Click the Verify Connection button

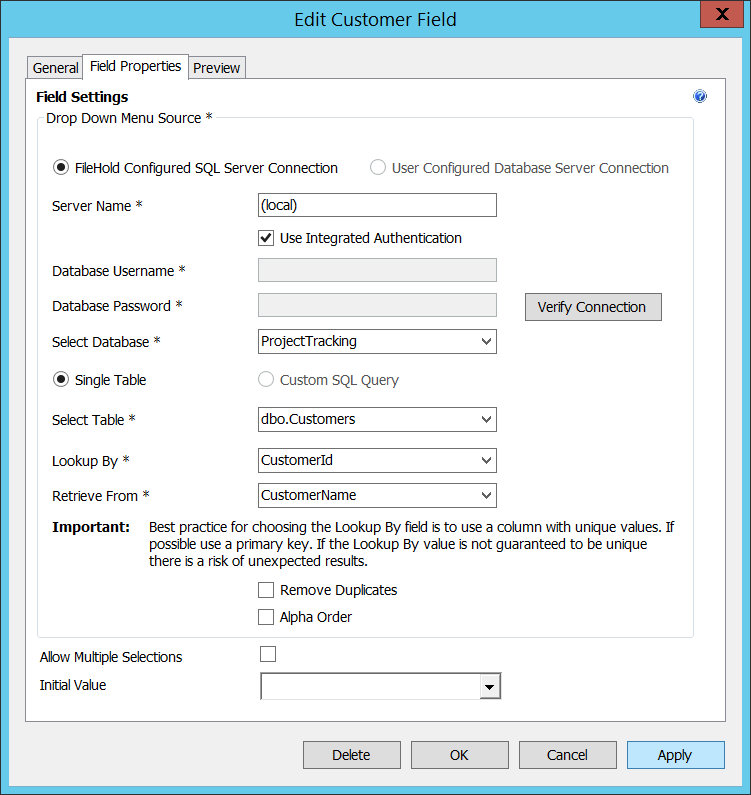coord(593,307)
